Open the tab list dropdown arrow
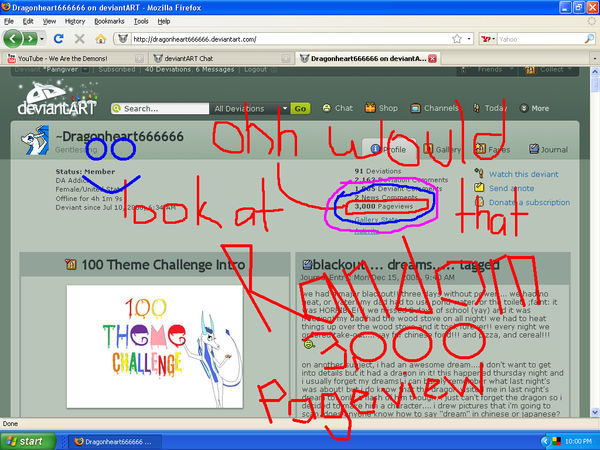600x450 pixels. pos(595,59)
